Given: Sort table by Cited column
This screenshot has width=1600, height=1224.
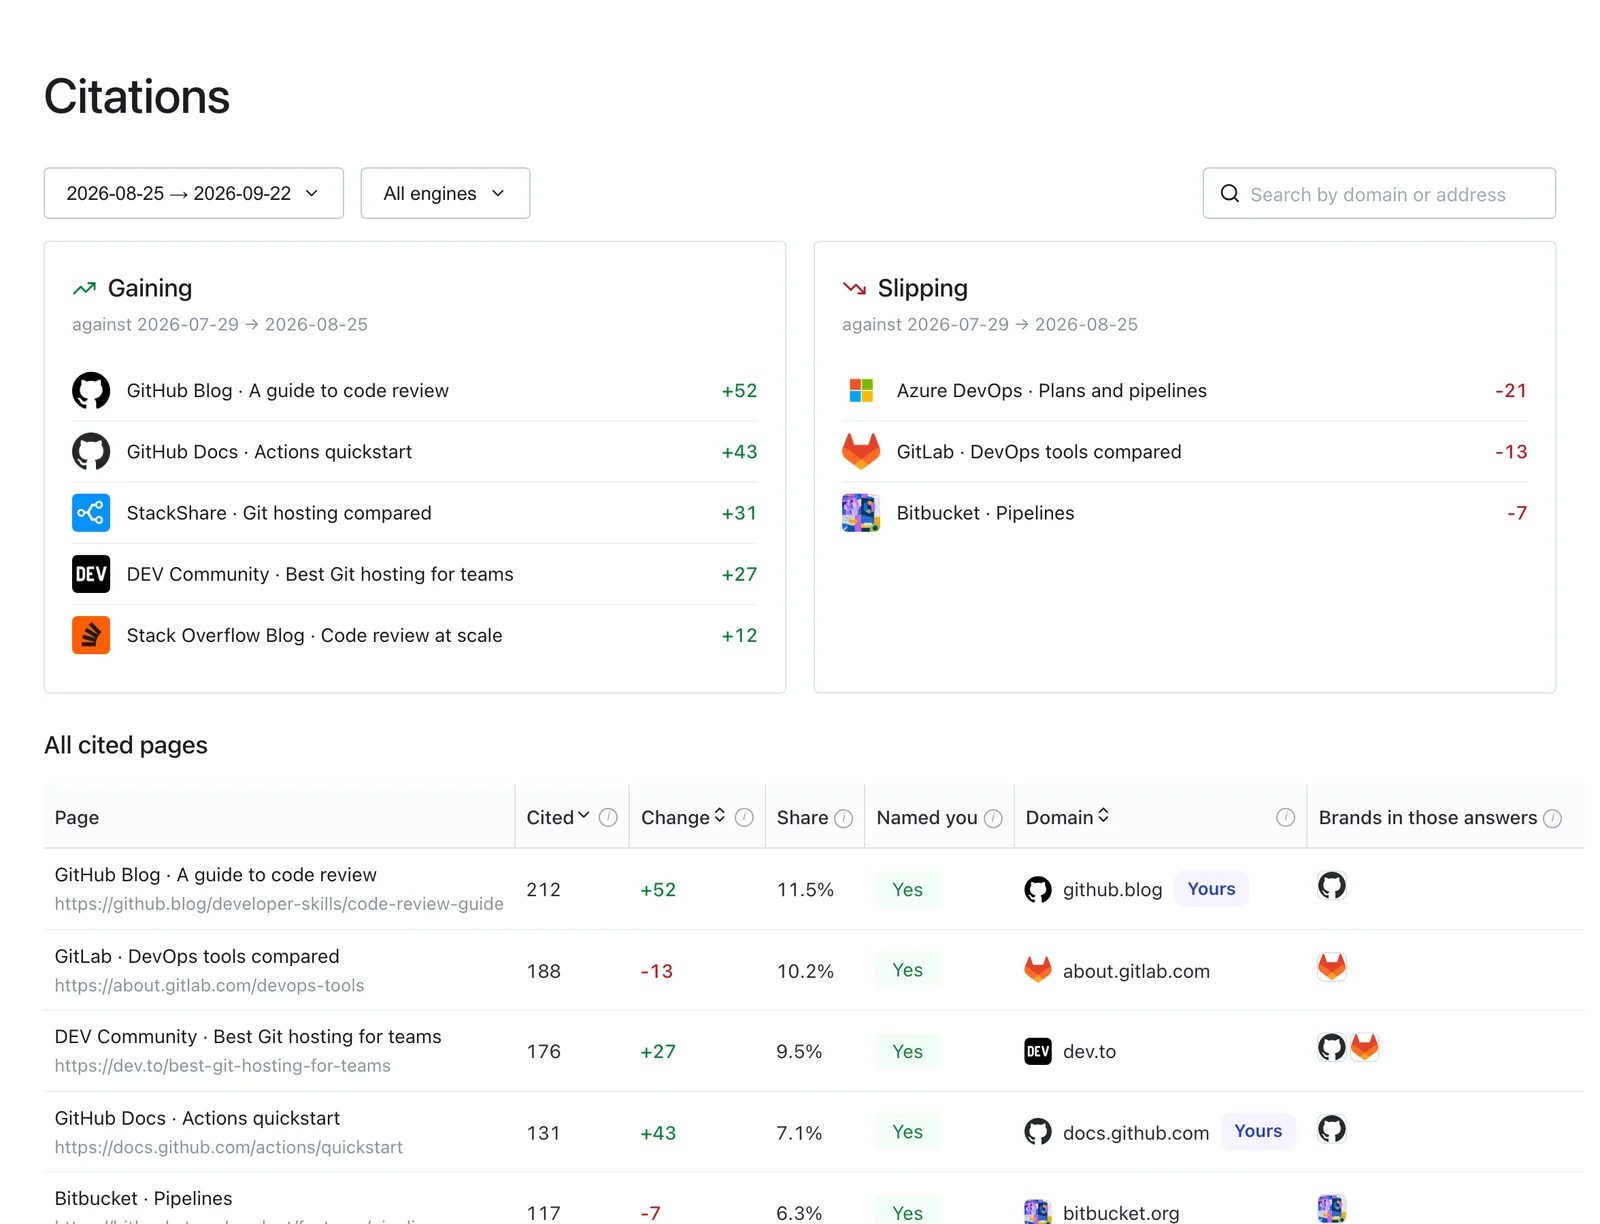Looking at the screenshot, I should tap(558, 817).
